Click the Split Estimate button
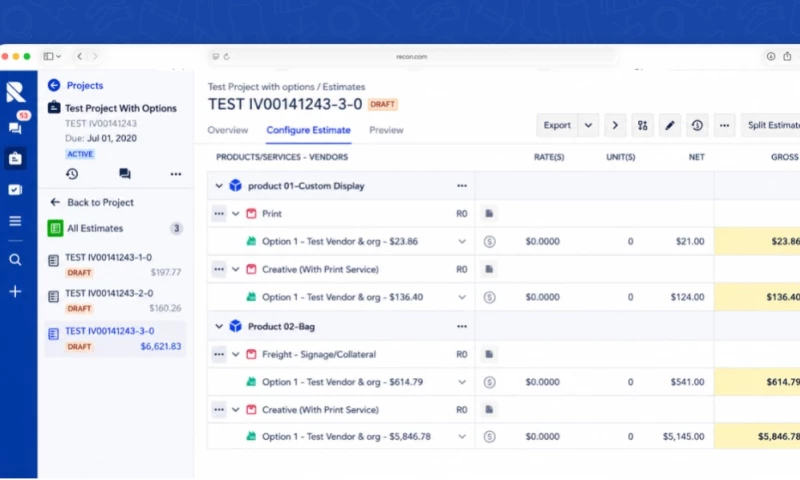 [771, 125]
